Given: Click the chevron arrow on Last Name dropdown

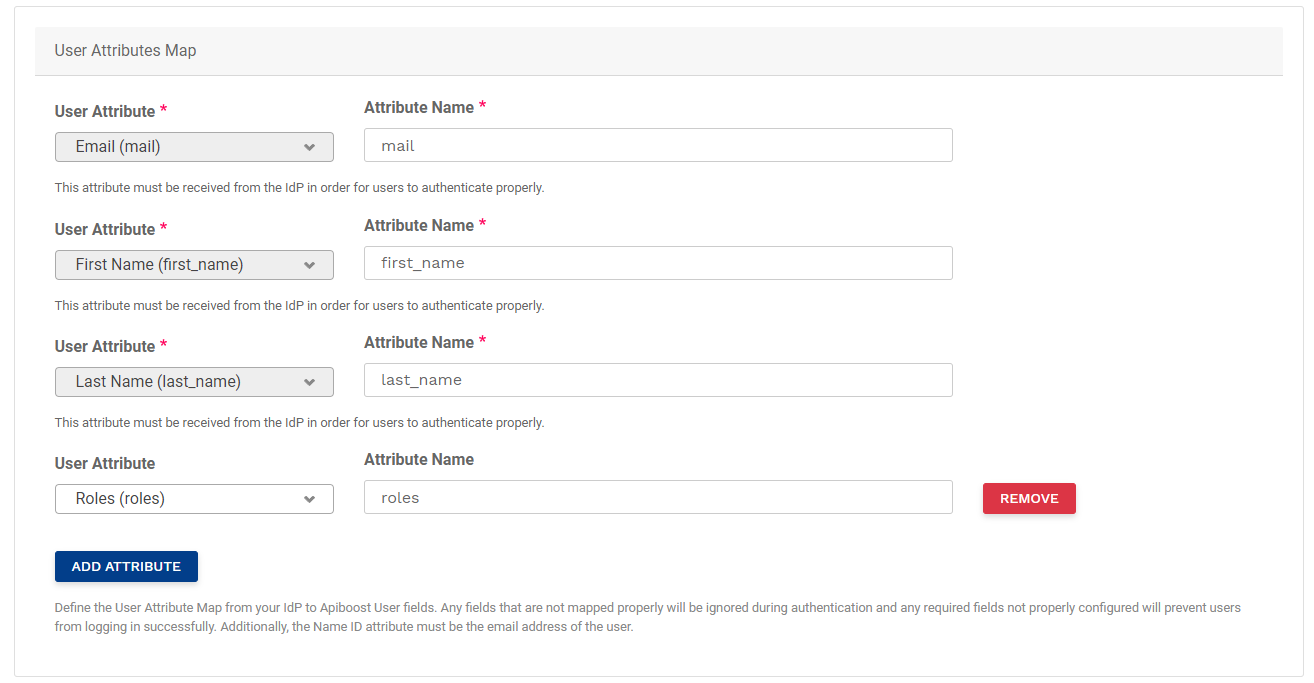Looking at the screenshot, I should [309, 382].
